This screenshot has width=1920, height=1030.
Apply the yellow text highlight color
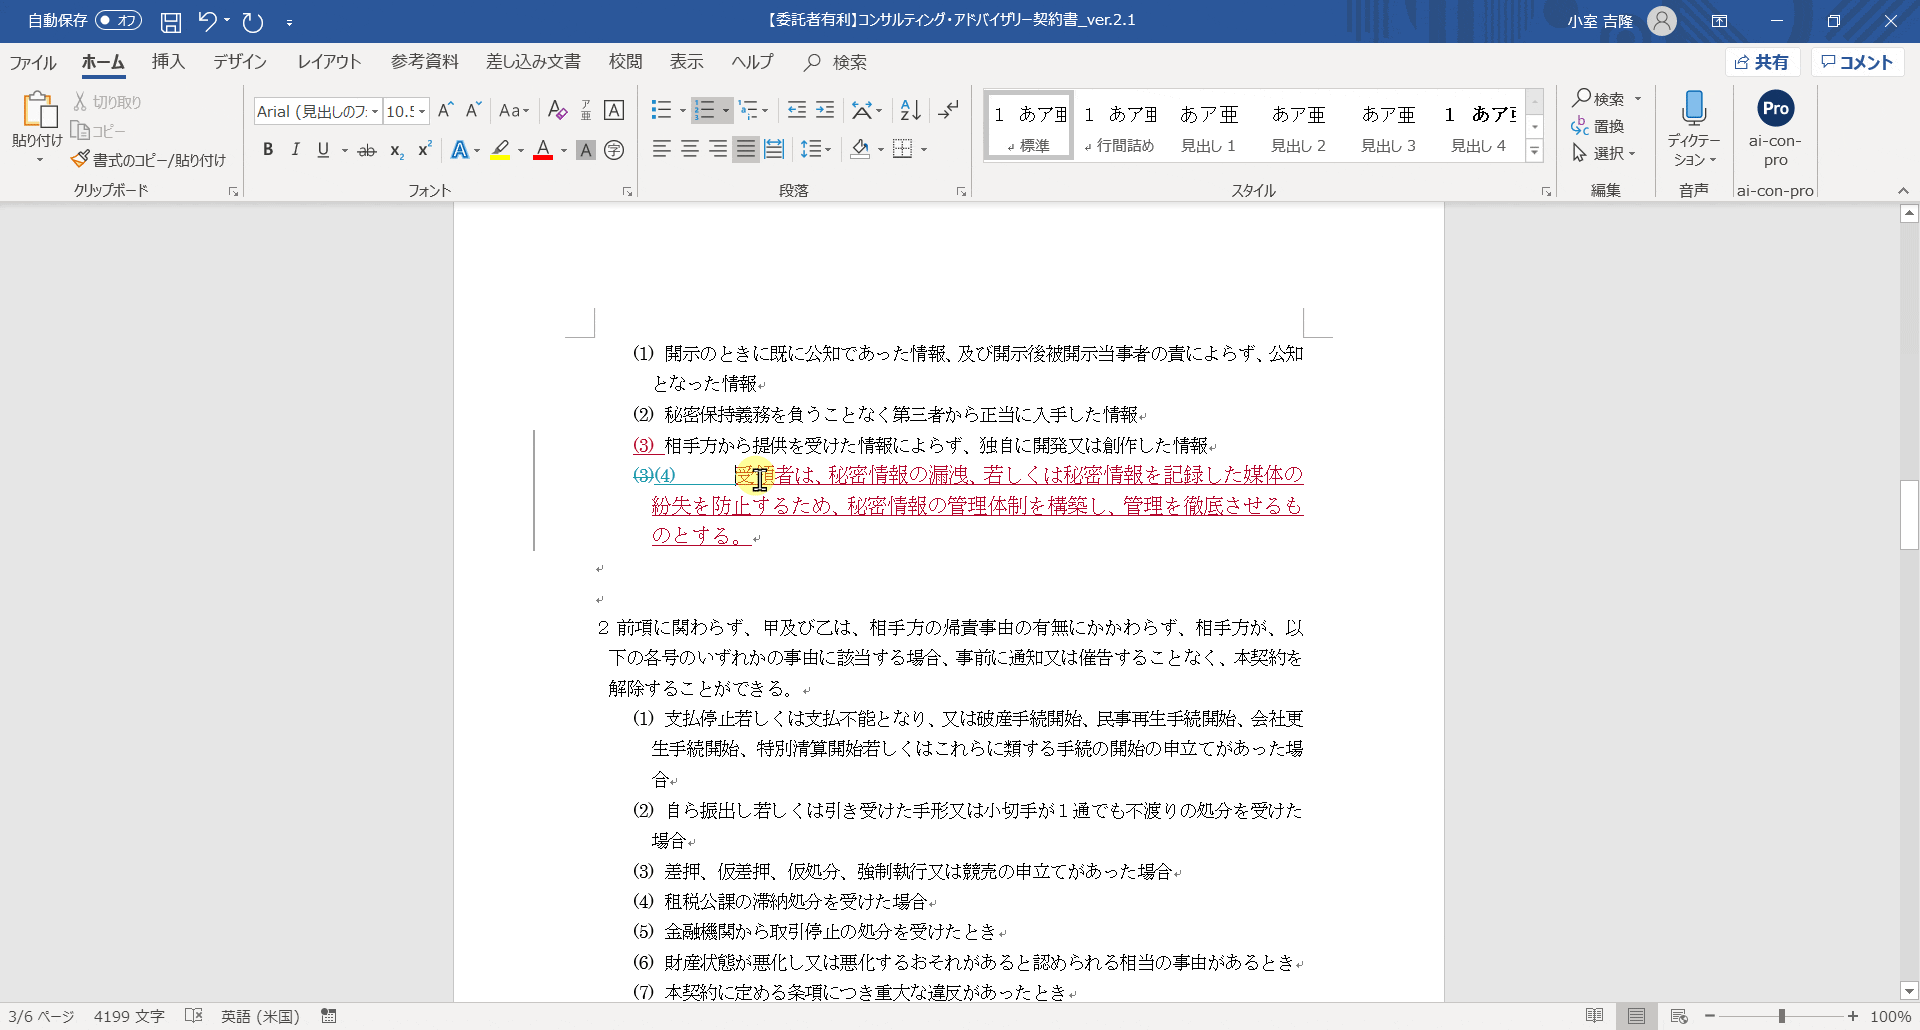click(500, 150)
